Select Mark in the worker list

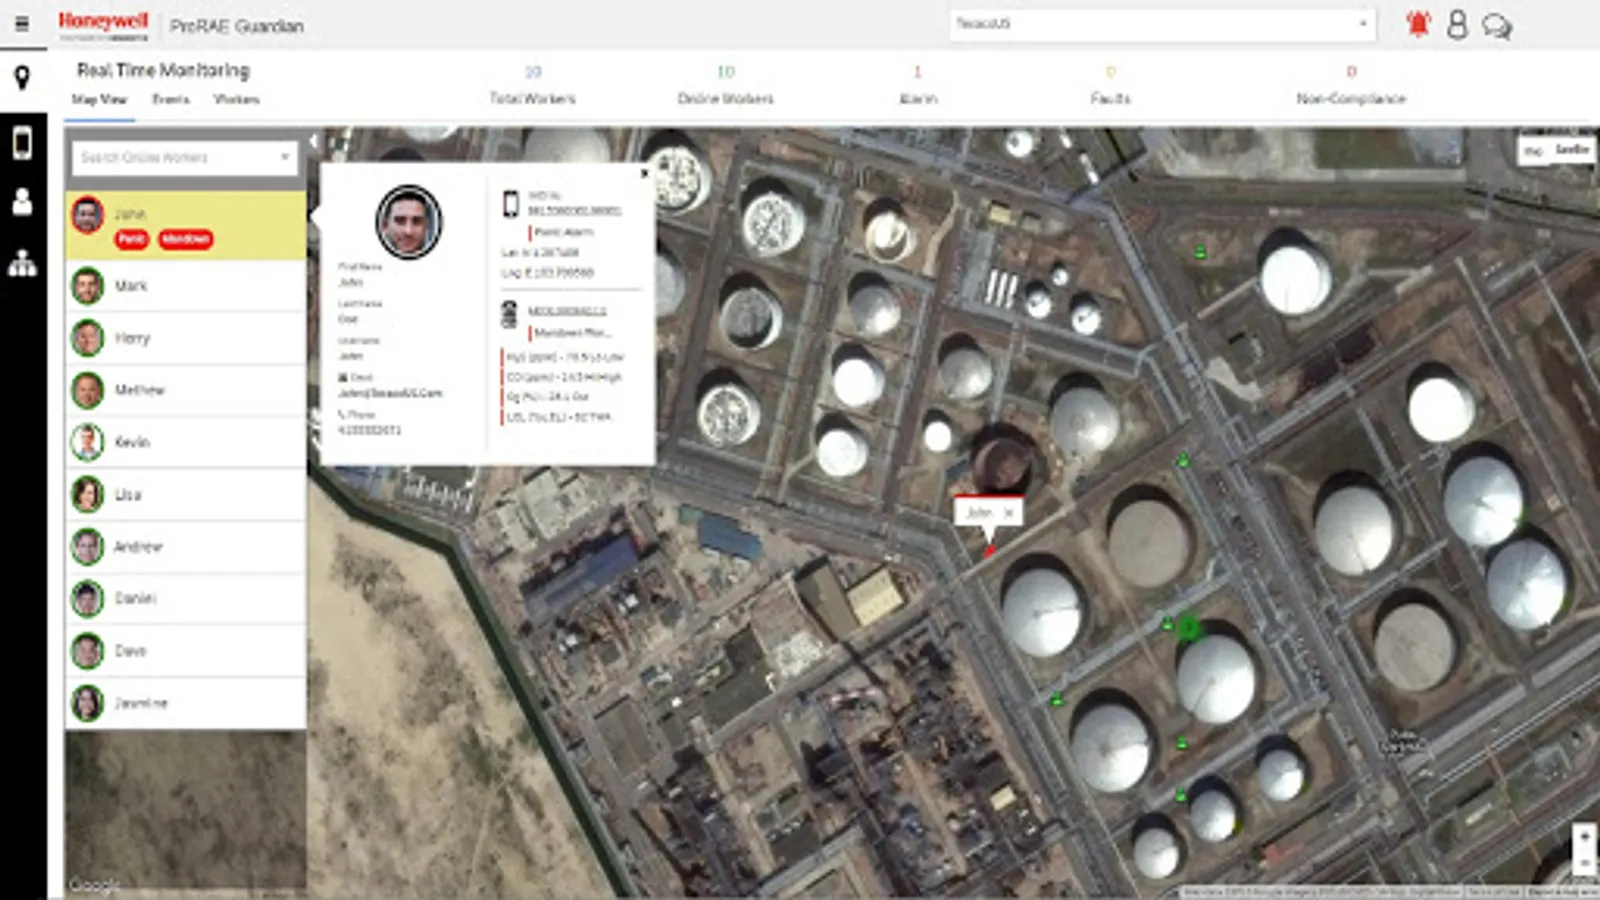pos(186,286)
